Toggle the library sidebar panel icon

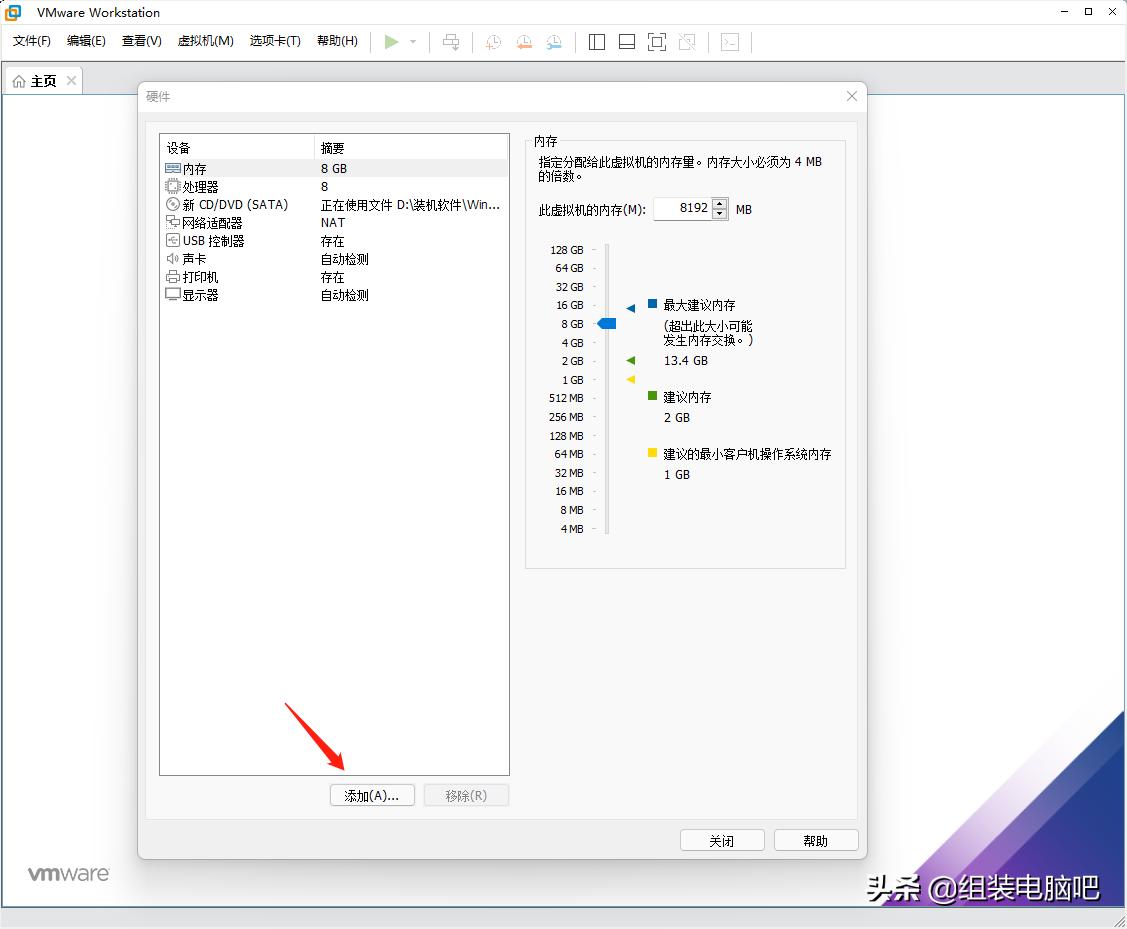tap(595, 42)
